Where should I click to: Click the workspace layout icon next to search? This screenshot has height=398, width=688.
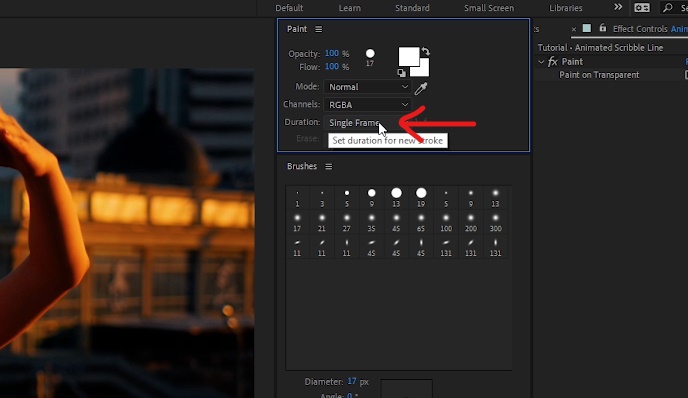(x=642, y=8)
